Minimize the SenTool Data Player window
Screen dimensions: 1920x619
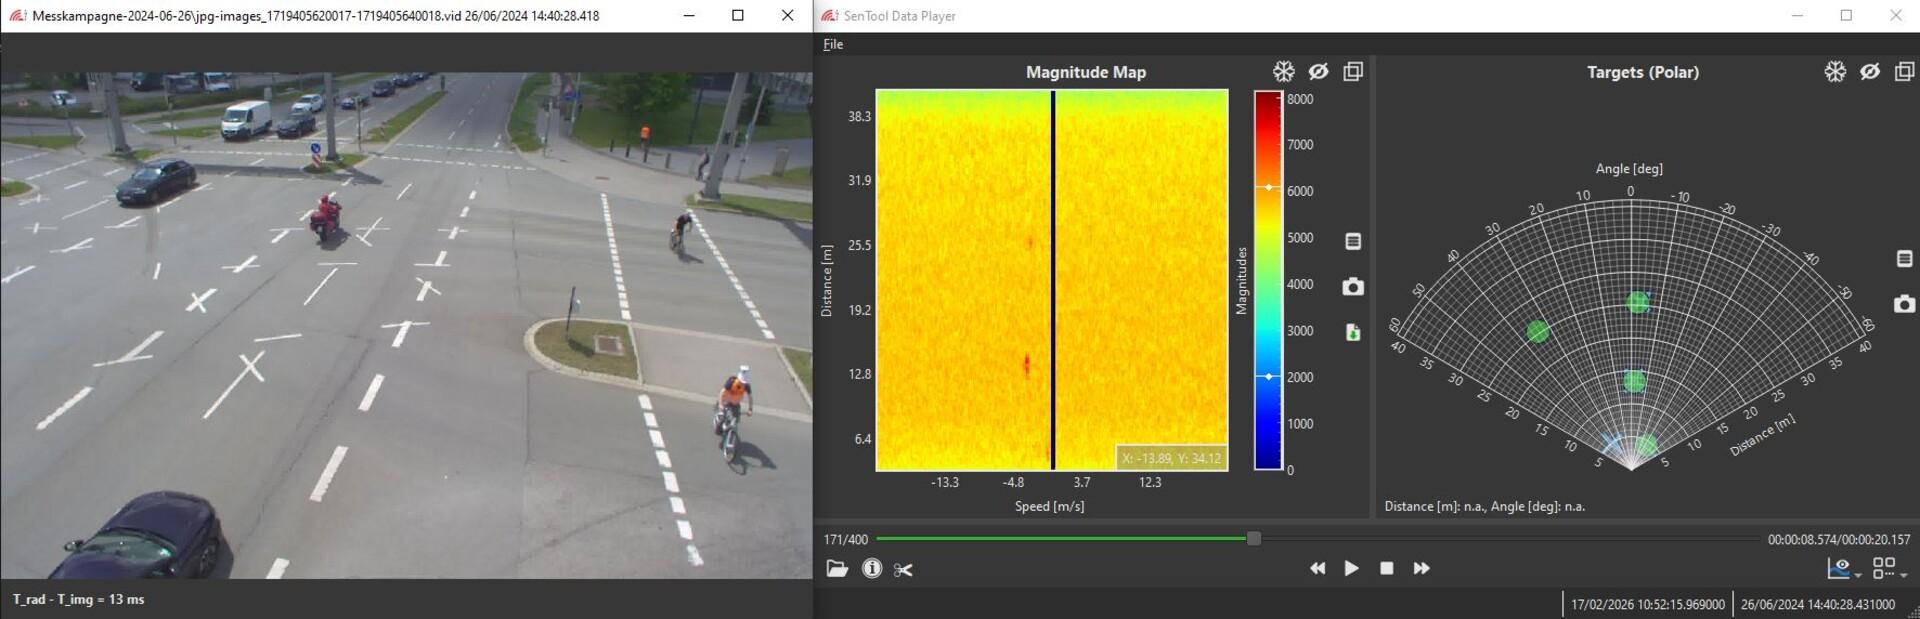click(1797, 15)
